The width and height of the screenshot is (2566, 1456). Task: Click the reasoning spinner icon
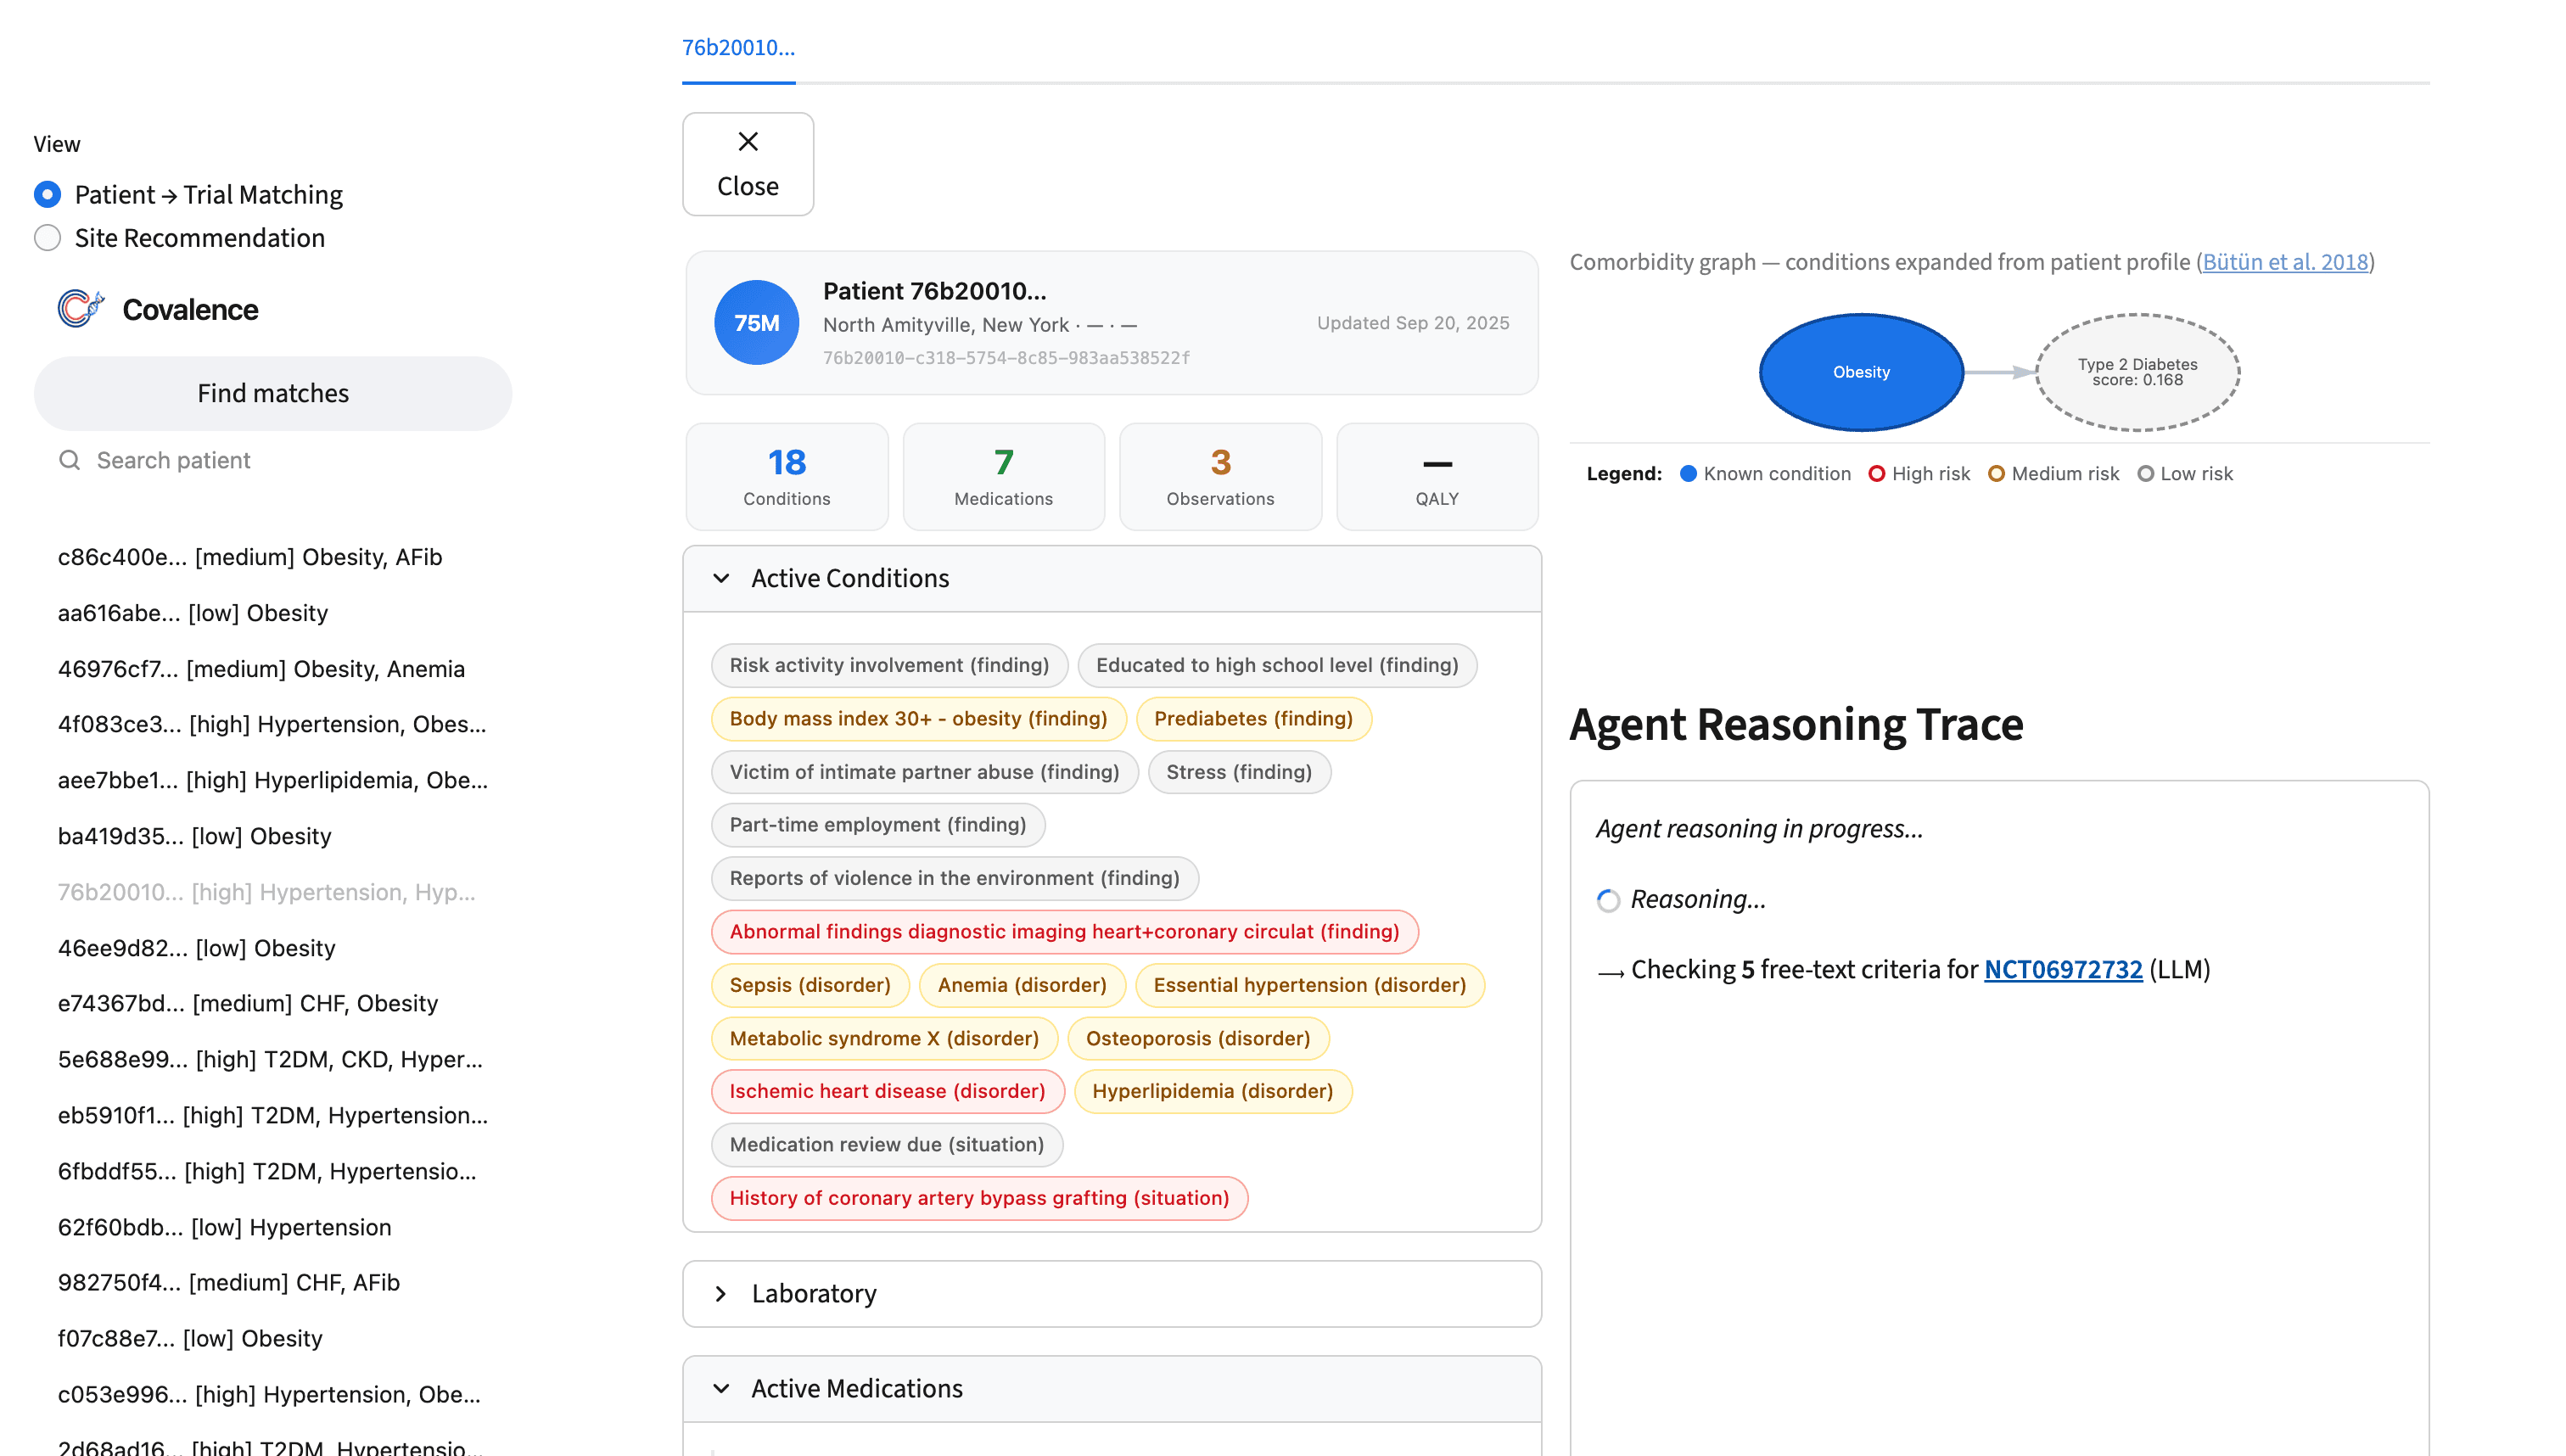(1608, 900)
